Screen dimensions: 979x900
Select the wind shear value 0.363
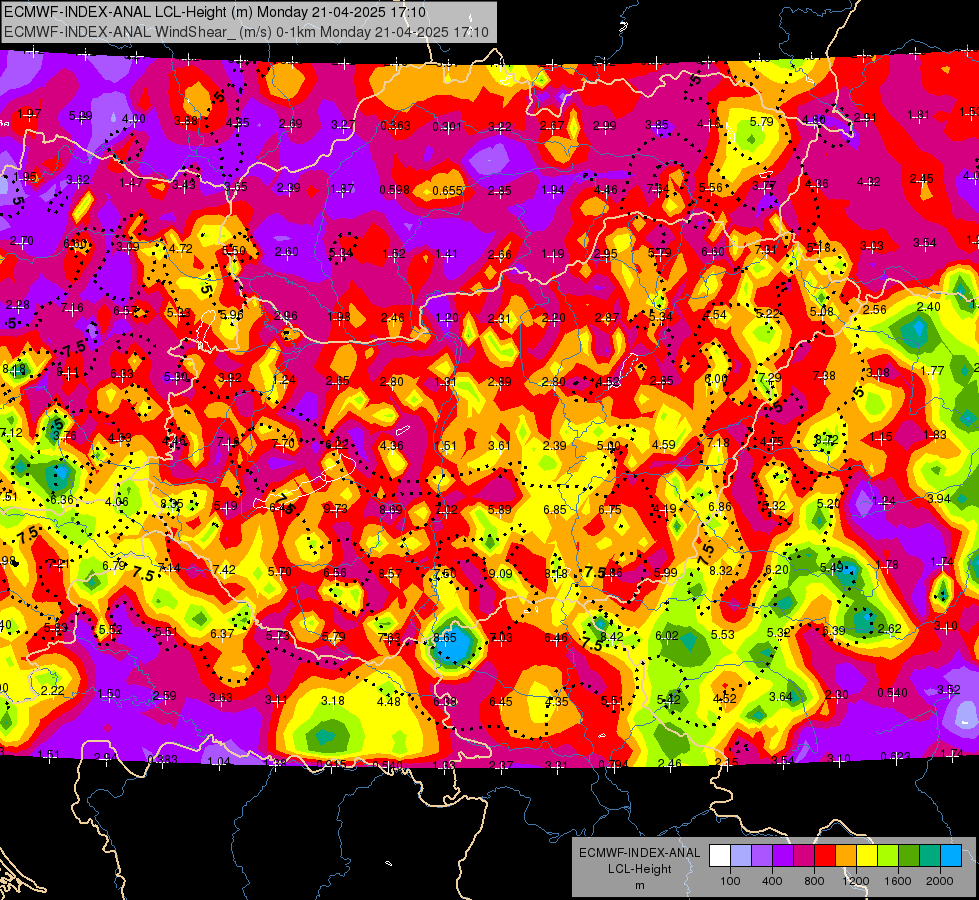pyautogui.click(x=395, y=126)
